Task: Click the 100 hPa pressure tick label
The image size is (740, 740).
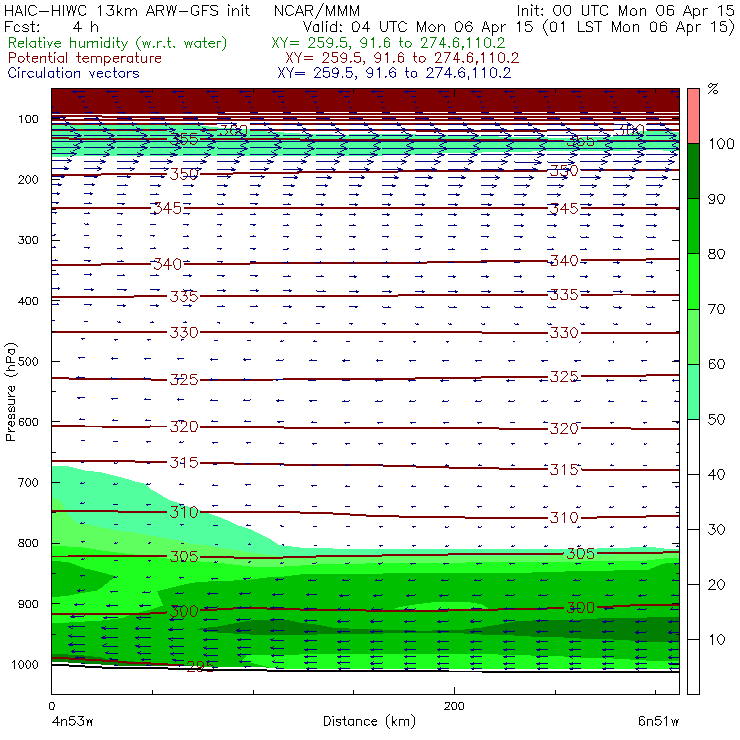Action: point(28,119)
